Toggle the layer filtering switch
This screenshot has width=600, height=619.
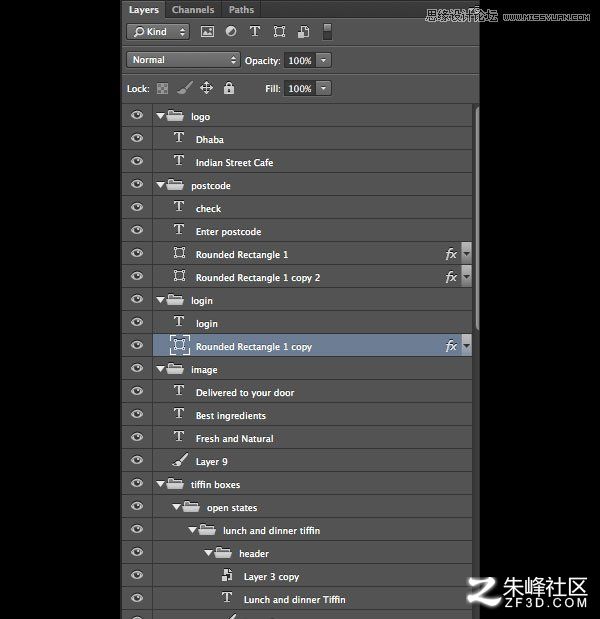pyautogui.click(x=327, y=32)
